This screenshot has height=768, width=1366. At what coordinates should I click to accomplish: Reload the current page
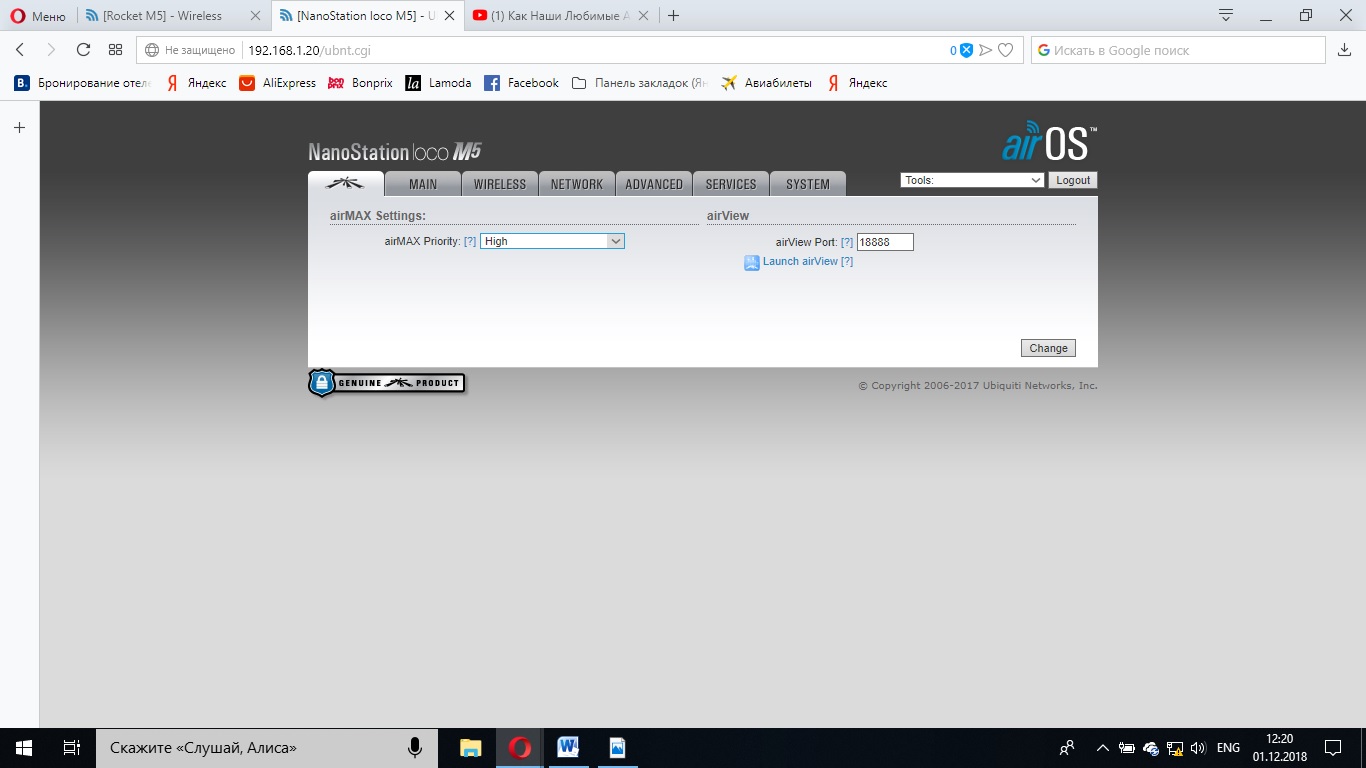click(x=83, y=50)
